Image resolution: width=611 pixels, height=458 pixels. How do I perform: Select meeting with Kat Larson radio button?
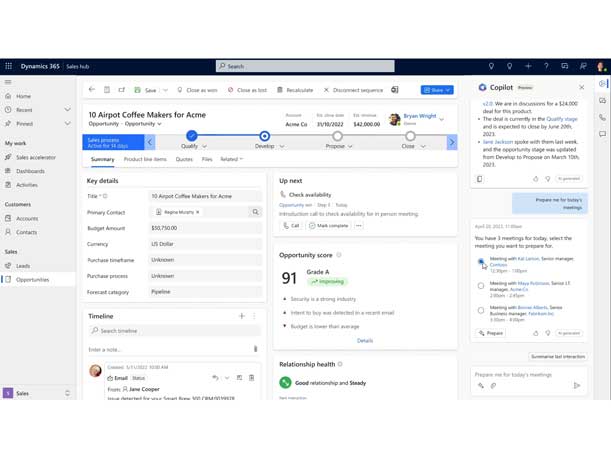pos(481,262)
